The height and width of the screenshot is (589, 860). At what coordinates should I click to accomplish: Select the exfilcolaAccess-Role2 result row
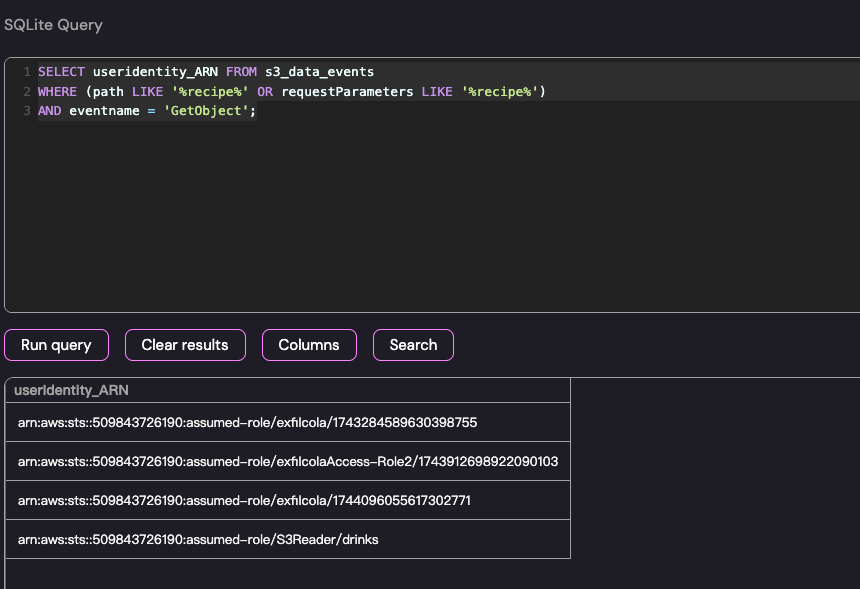(x=287, y=461)
